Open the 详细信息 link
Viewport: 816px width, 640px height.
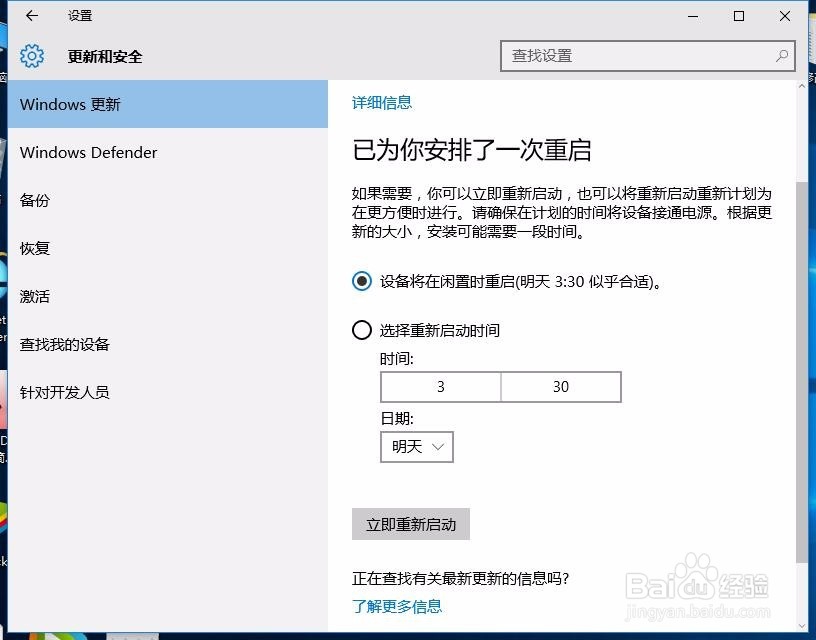[381, 103]
